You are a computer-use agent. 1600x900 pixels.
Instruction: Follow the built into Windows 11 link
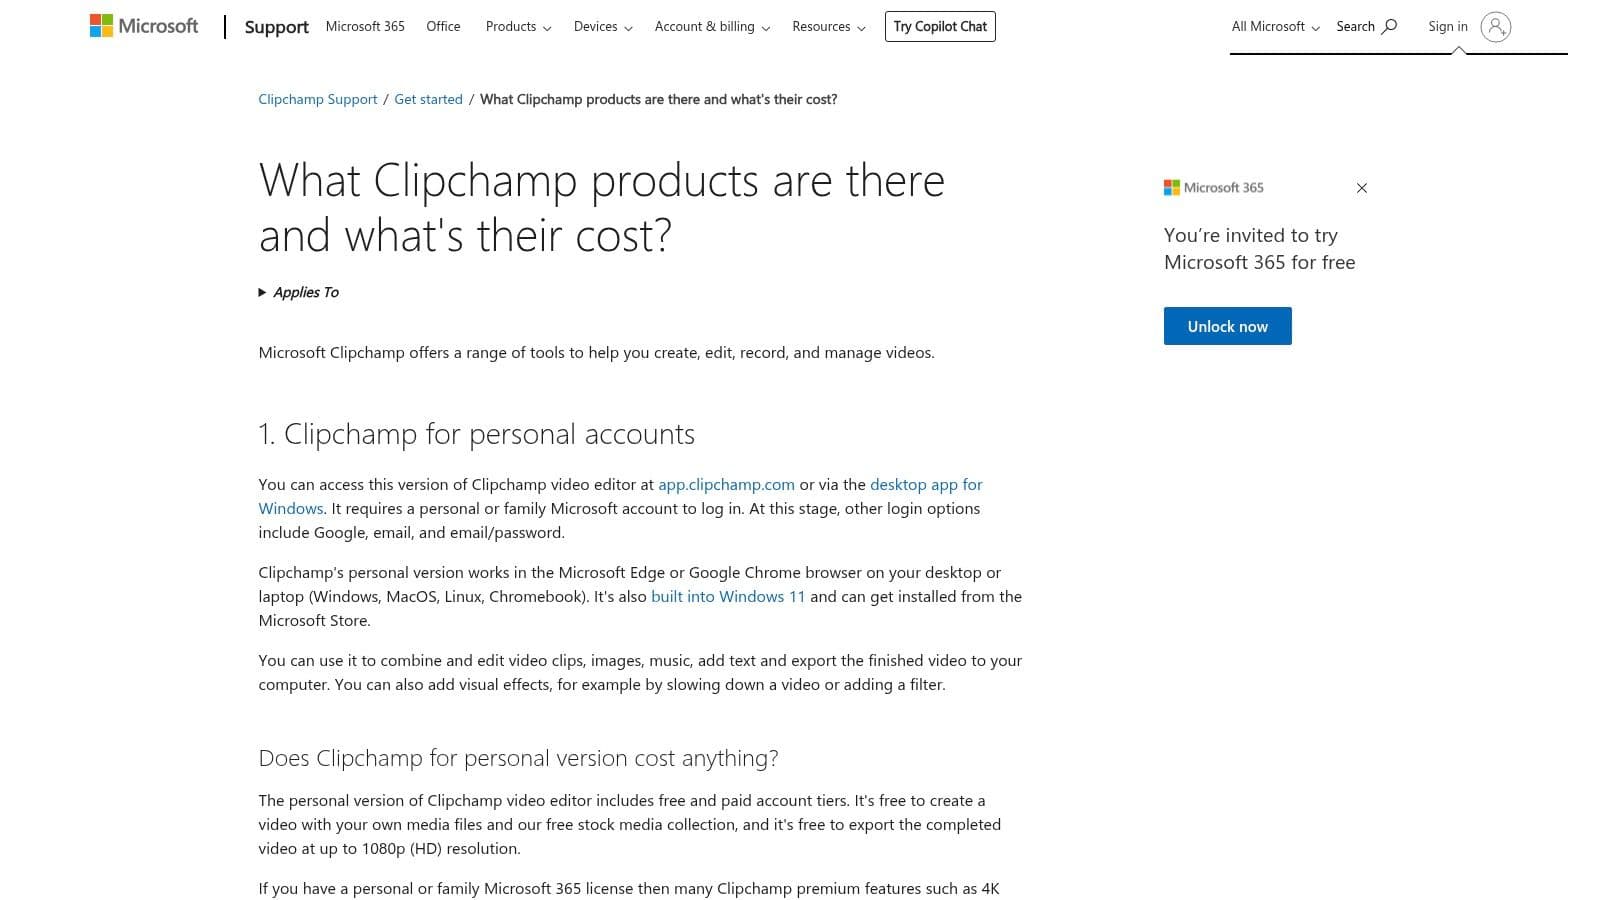coord(728,596)
